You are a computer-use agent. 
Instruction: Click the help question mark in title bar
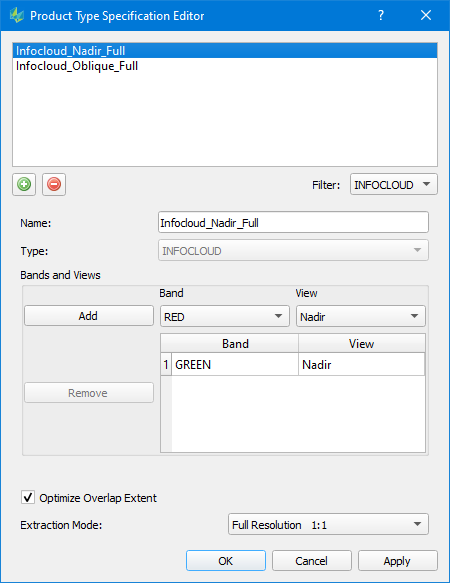[381, 15]
